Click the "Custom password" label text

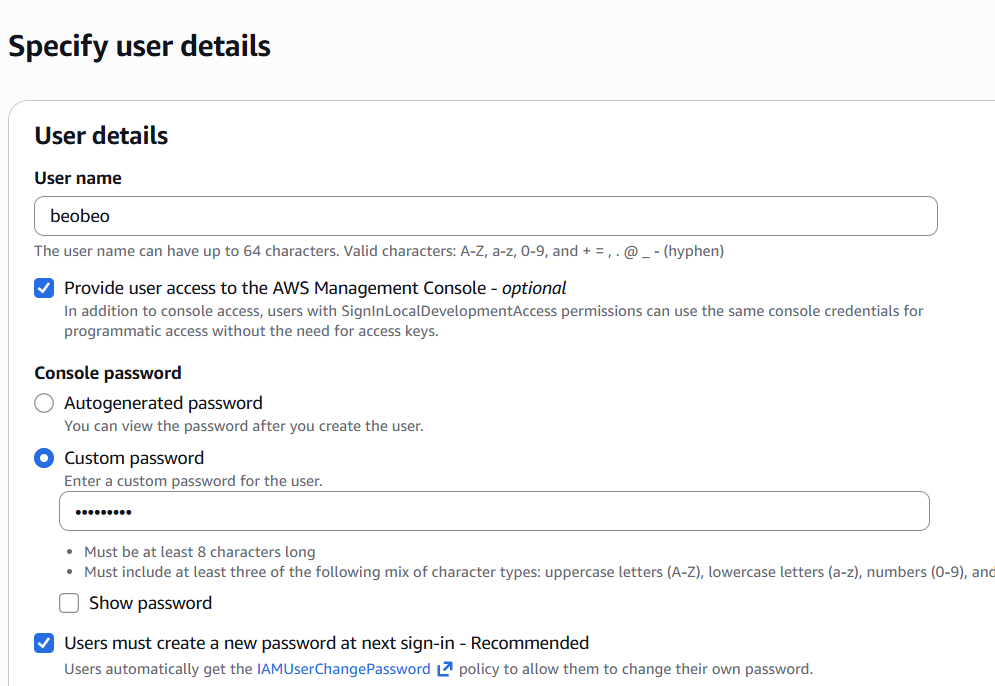pyautogui.click(x=134, y=458)
